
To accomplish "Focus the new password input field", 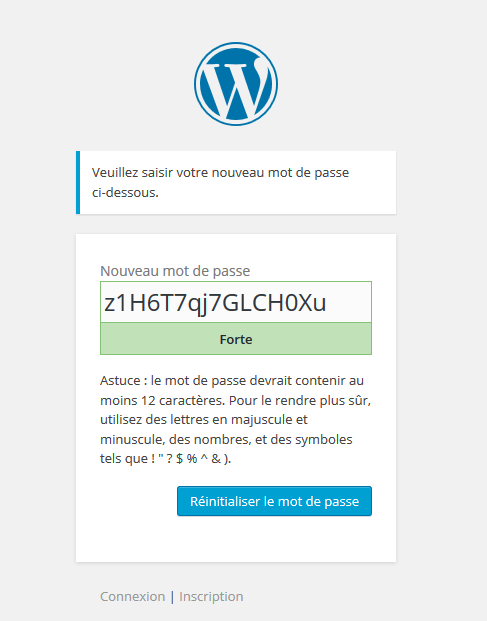I will click(236, 302).
